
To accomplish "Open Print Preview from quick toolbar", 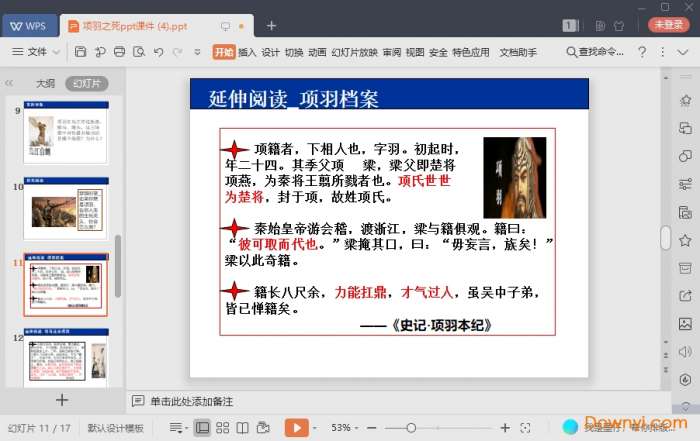I will (x=139, y=52).
